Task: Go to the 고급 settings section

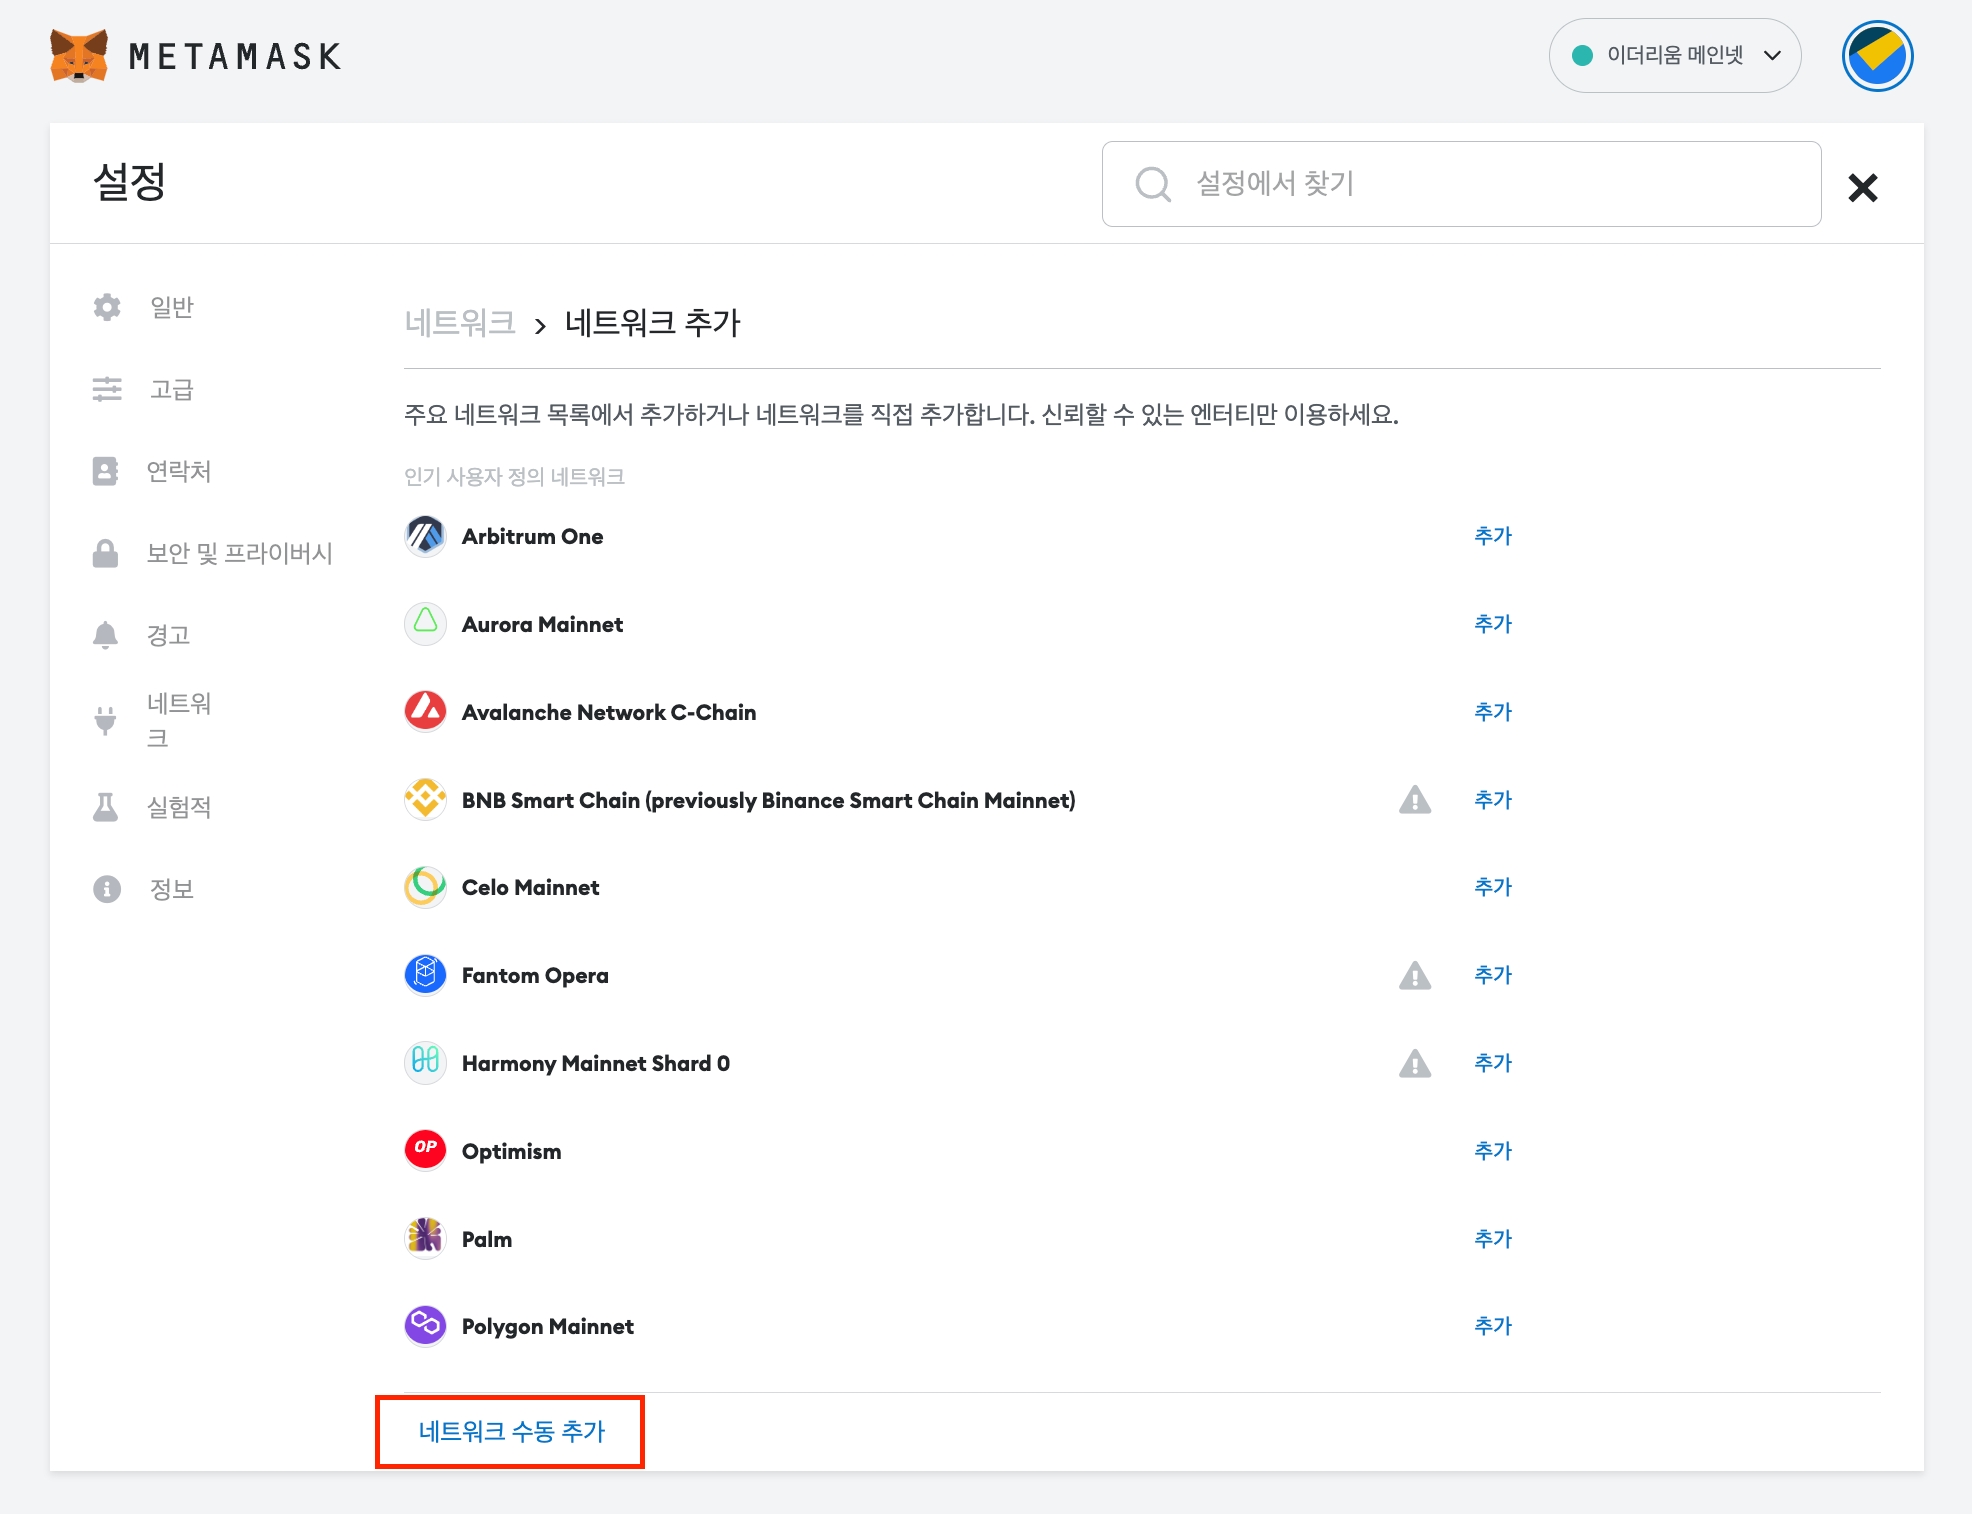Action: (x=171, y=389)
